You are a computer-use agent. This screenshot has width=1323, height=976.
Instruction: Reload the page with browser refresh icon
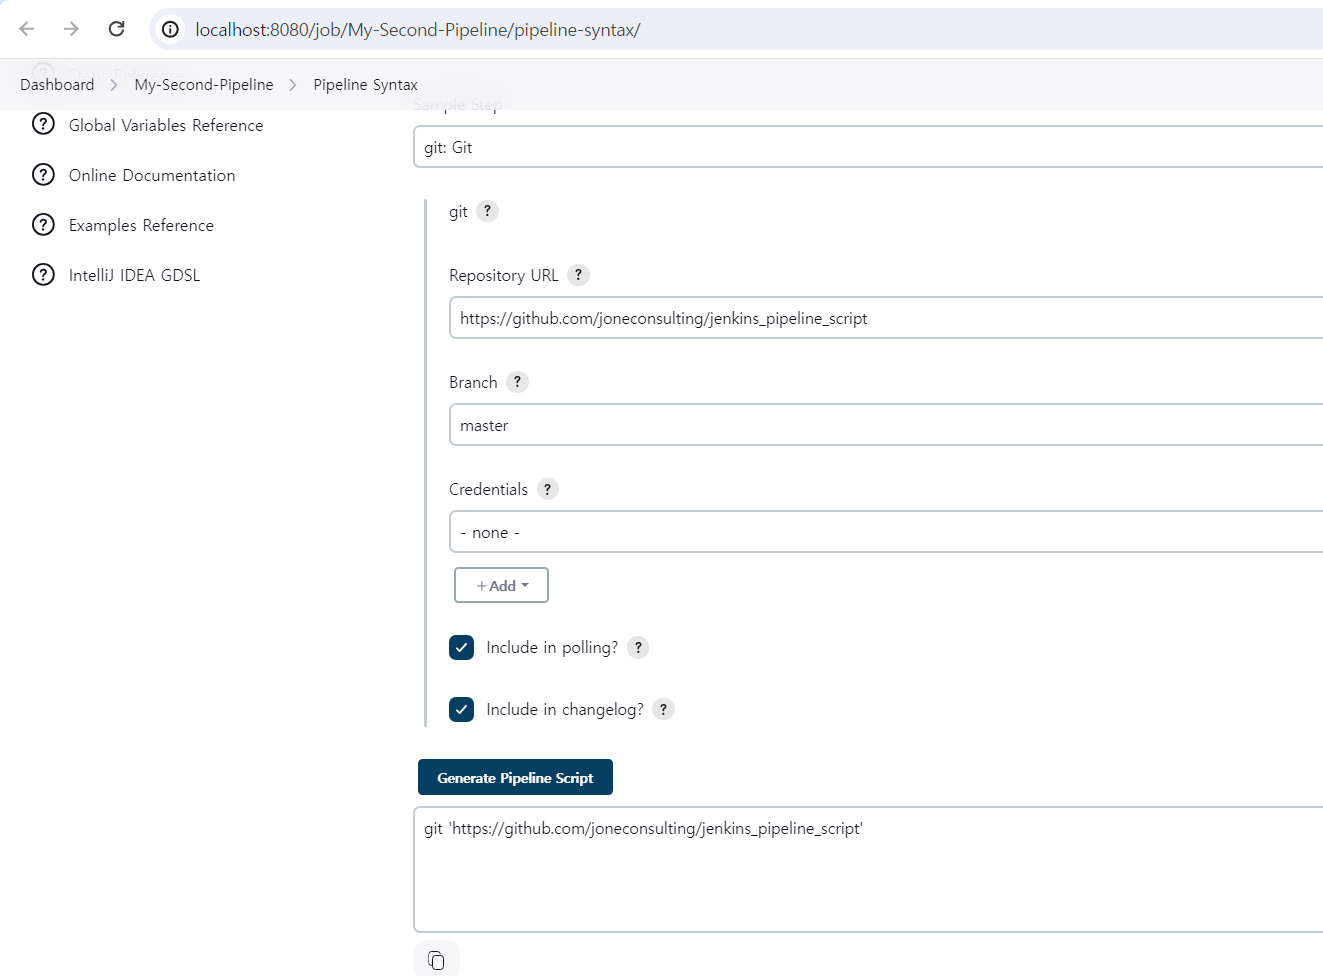point(116,29)
